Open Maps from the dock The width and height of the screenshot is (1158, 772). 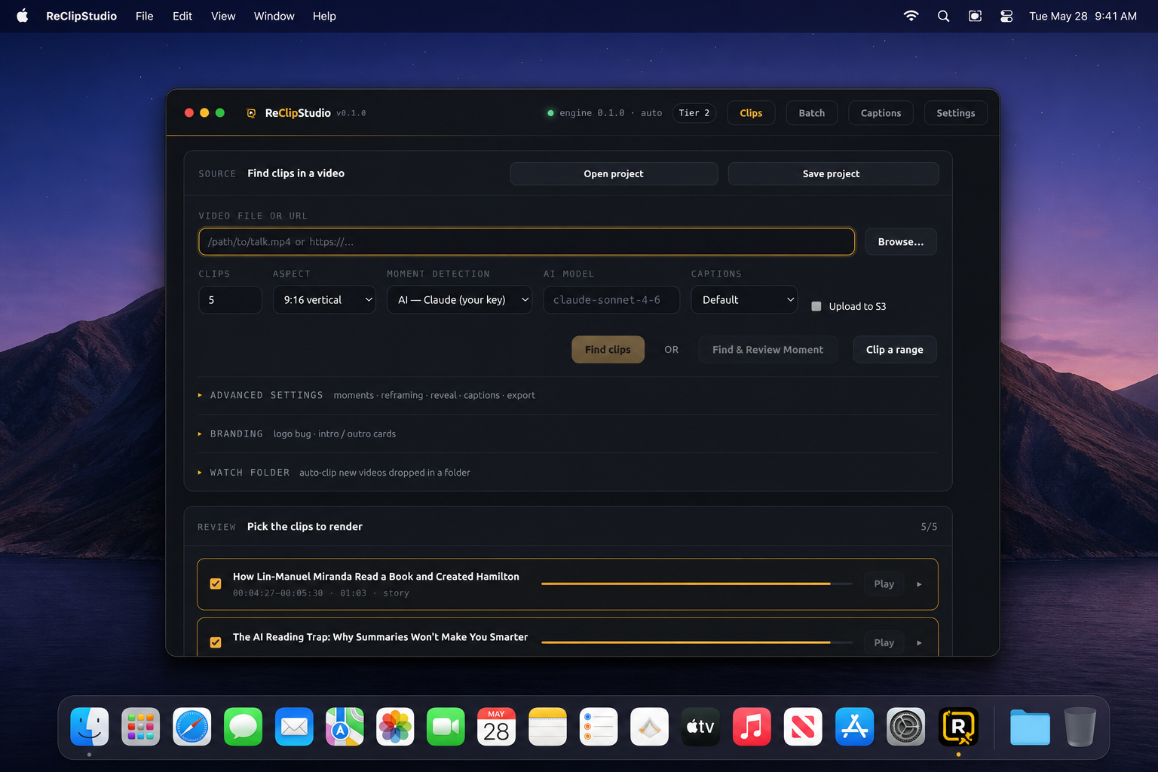click(x=345, y=727)
